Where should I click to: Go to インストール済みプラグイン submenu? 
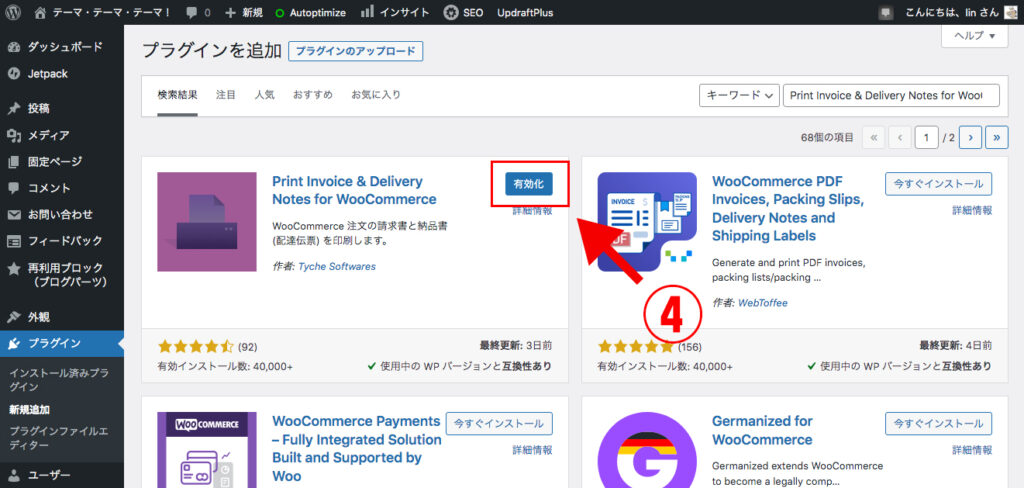point(59,380)
